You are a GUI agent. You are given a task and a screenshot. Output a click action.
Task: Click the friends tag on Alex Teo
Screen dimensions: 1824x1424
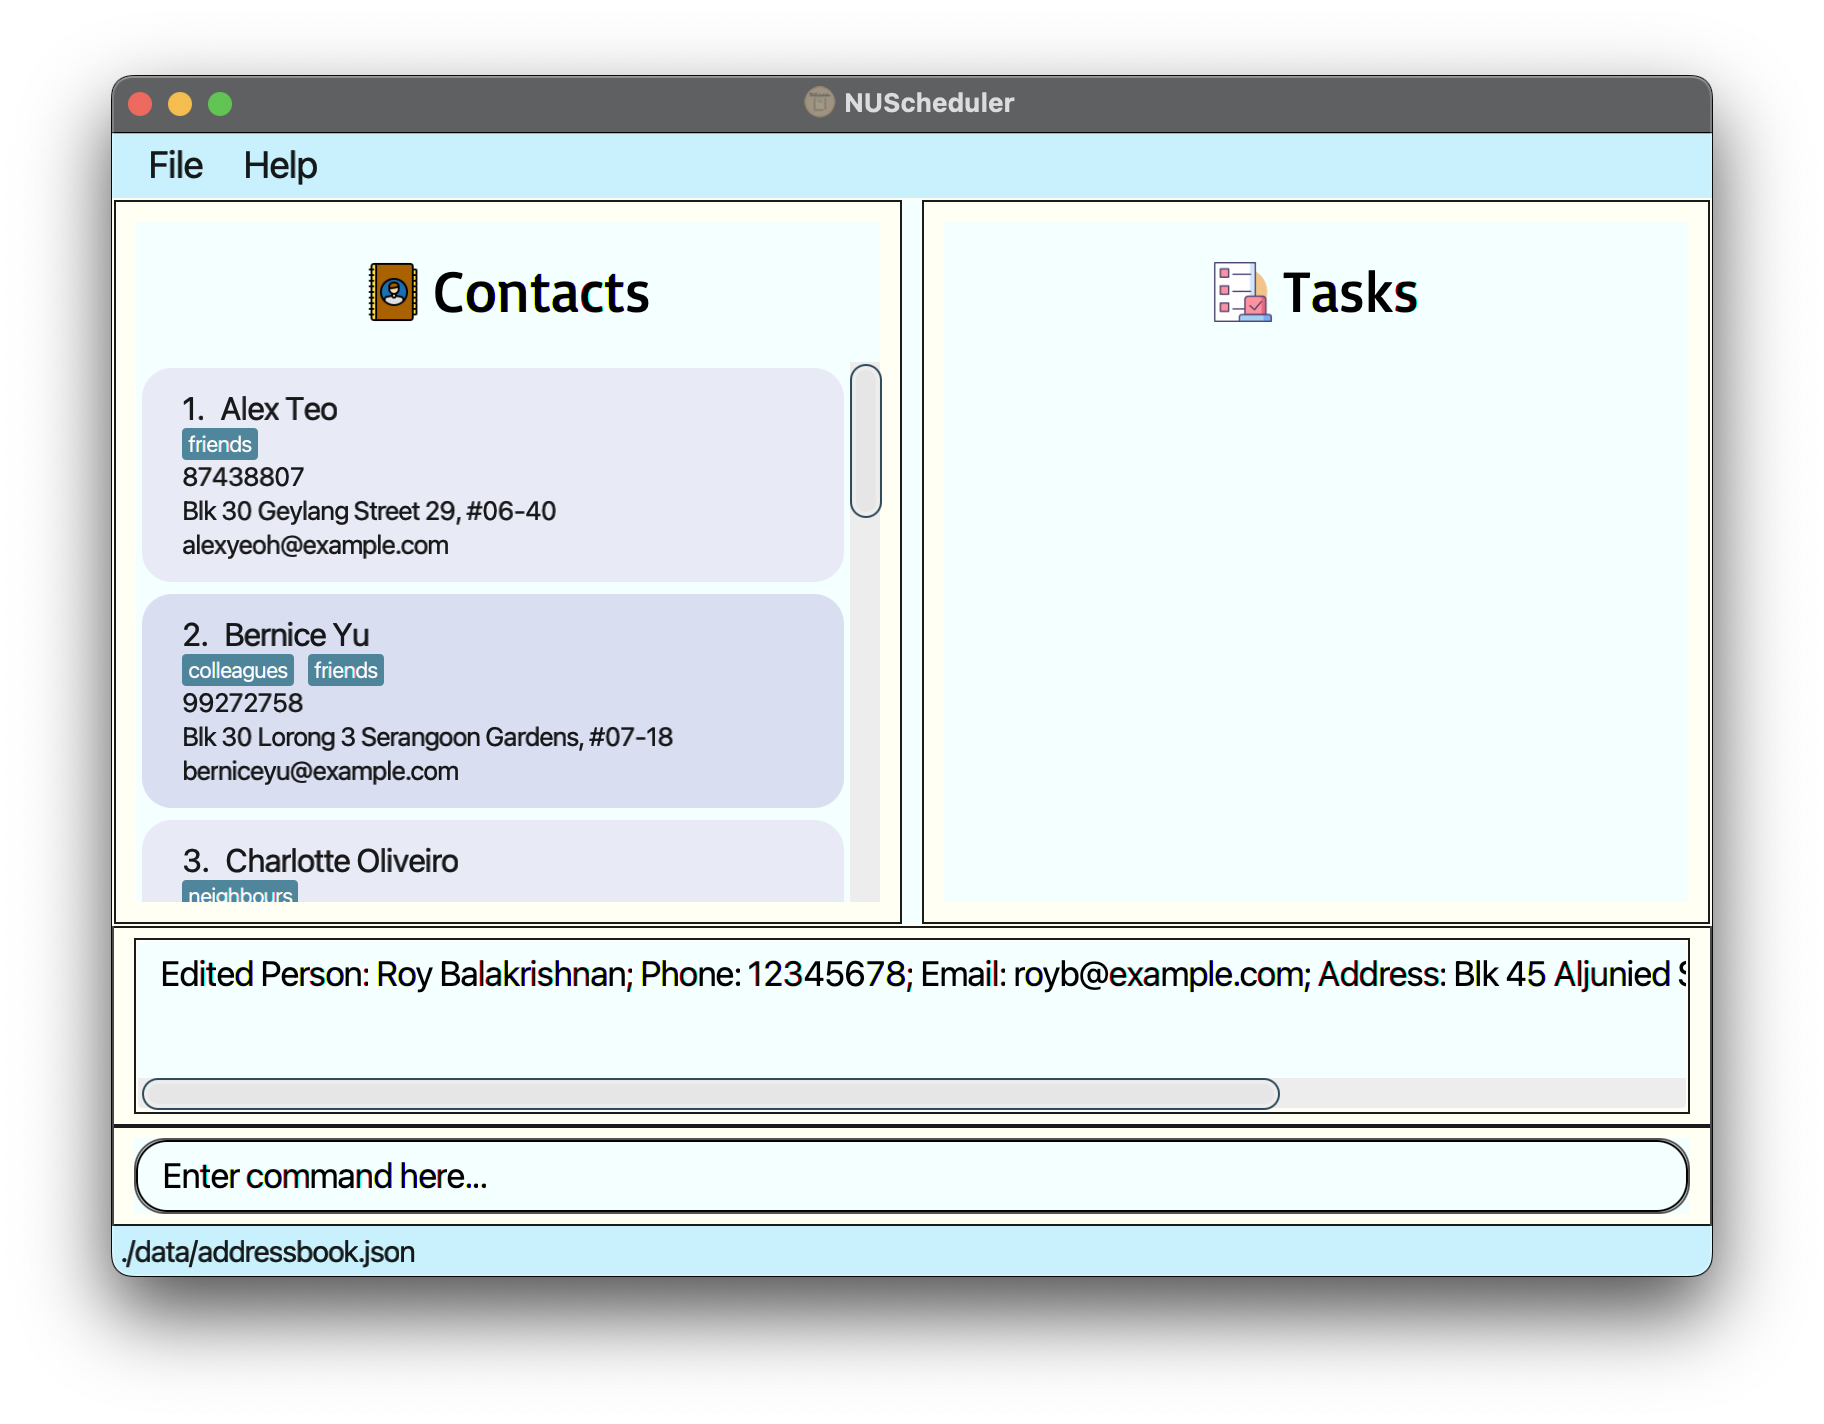point(220,444)
